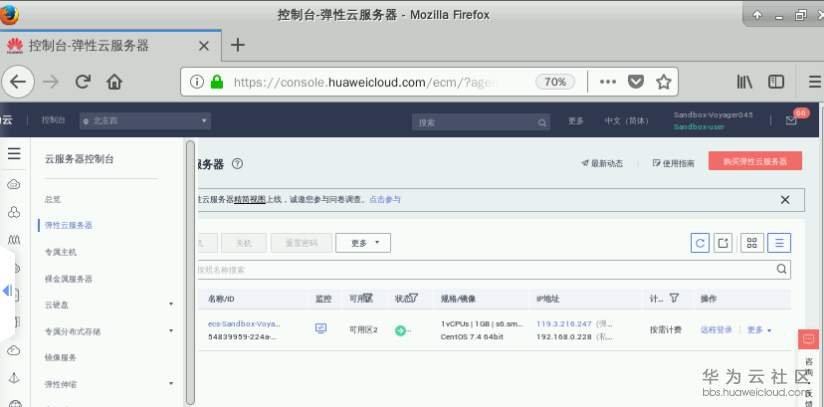Click the 点击参与 survey link
The image size is (824, 407).
[385, 199]
